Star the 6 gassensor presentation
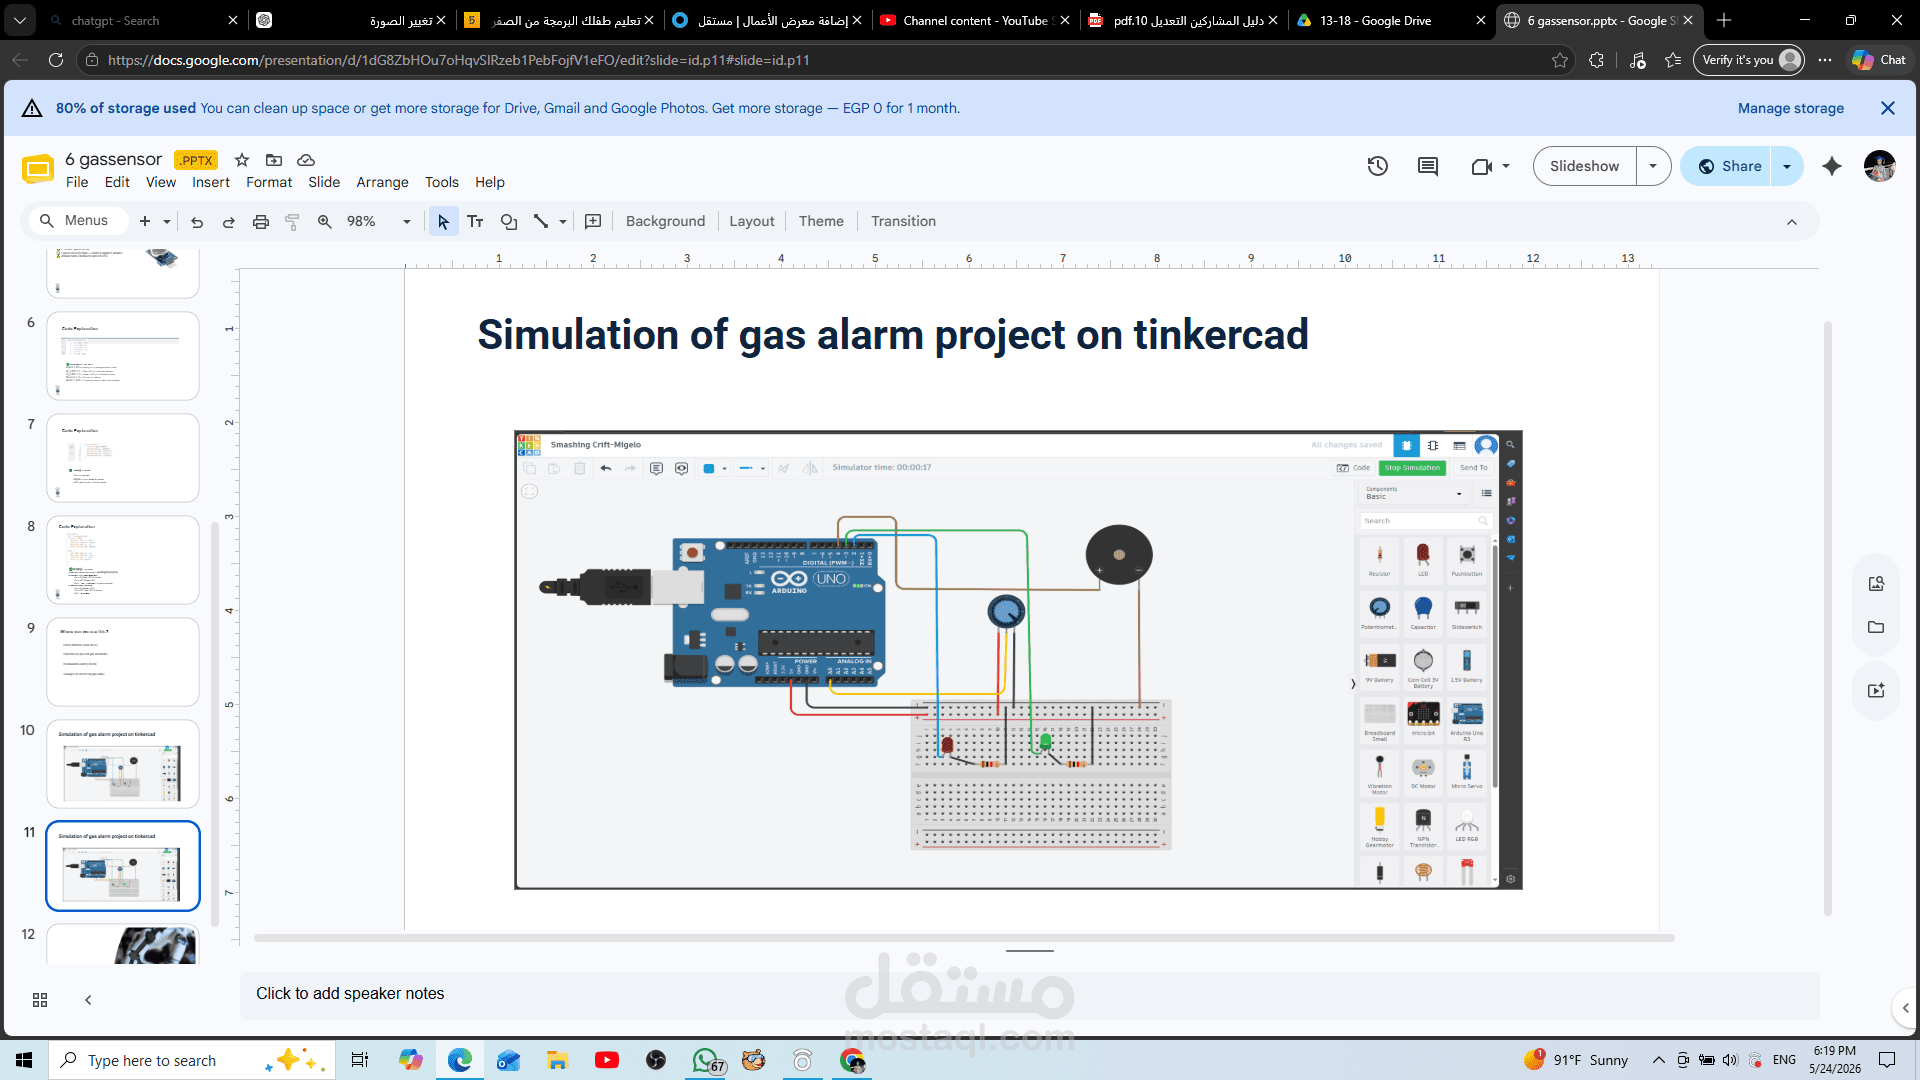The width and height of the screenshot is (1920, 1080). click(242, 160)
